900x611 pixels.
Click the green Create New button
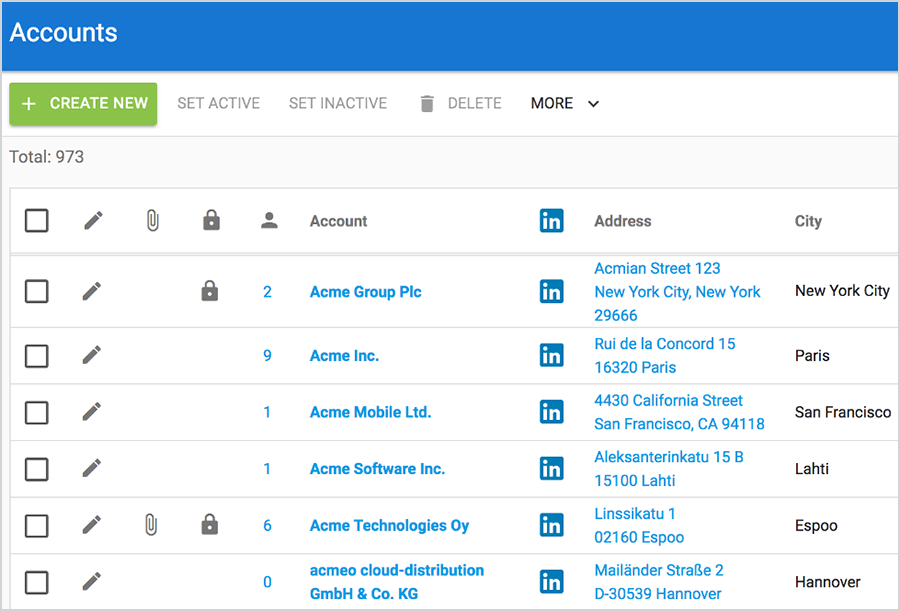tap(83, 103)
